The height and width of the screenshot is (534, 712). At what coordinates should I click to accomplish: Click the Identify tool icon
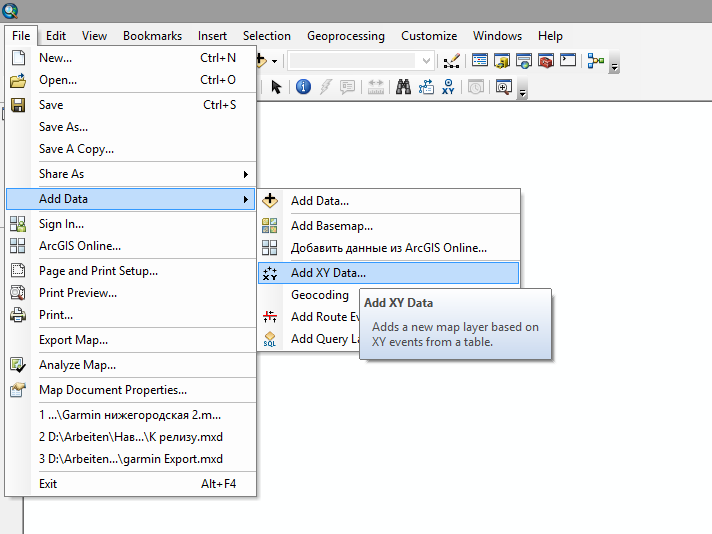[302, 87]
